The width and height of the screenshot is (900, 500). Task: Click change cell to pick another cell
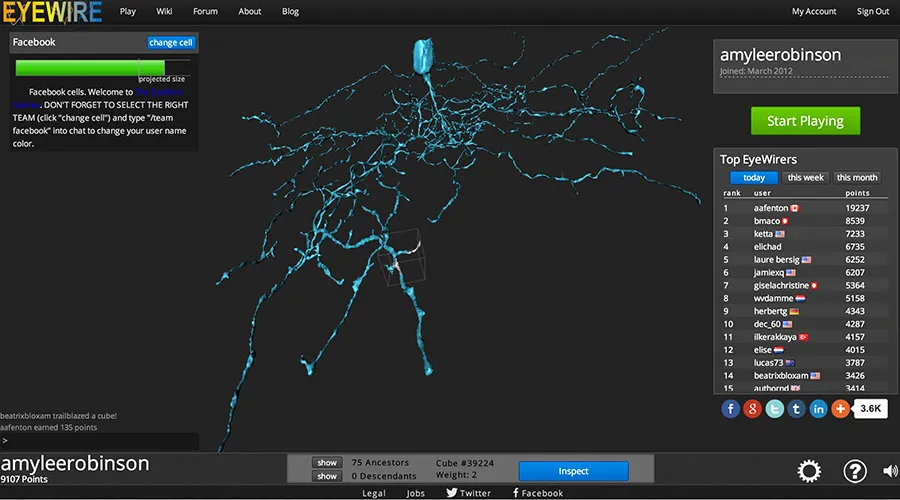point(170,42)
